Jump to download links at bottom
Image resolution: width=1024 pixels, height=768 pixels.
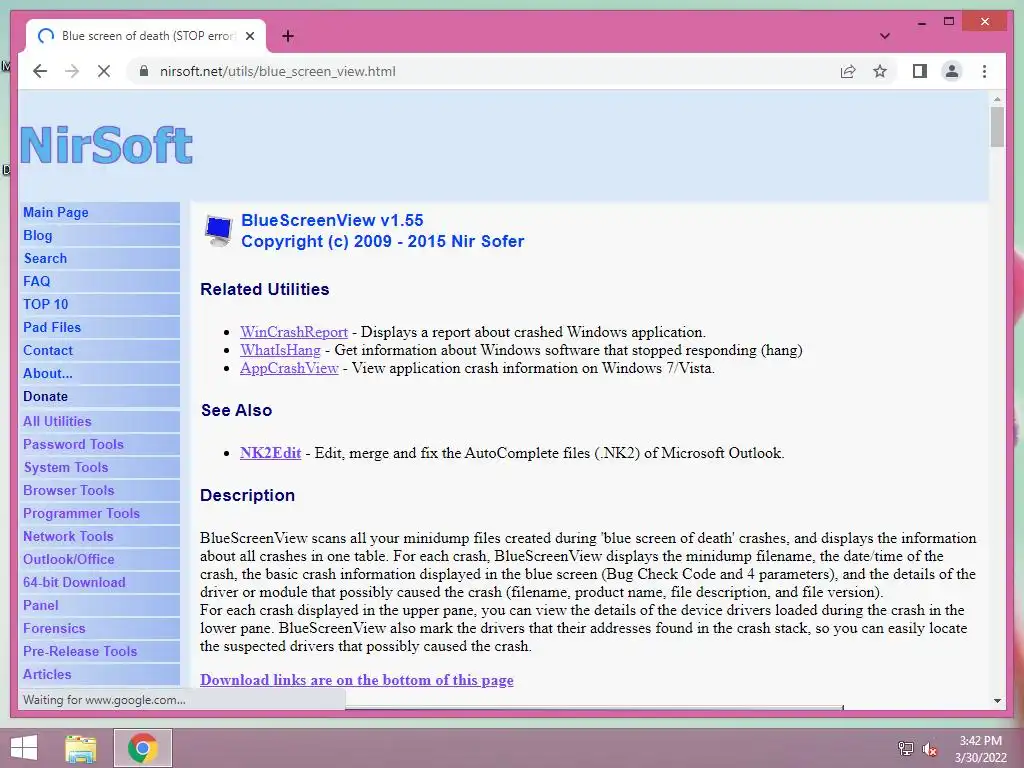357,680
